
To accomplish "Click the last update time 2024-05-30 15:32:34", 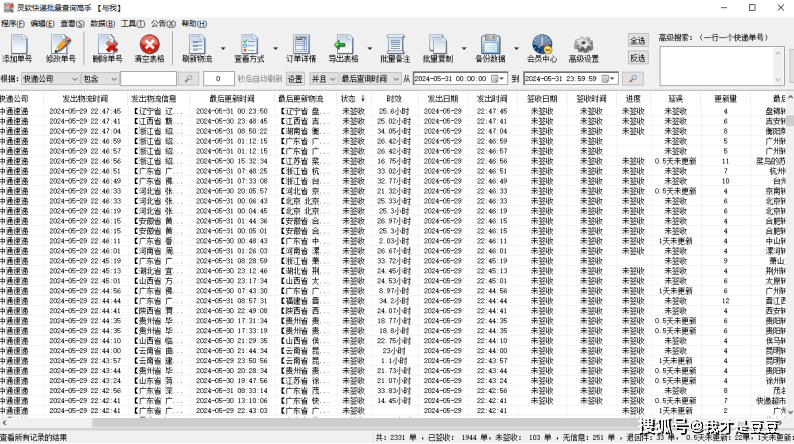I will coord(231,161).
